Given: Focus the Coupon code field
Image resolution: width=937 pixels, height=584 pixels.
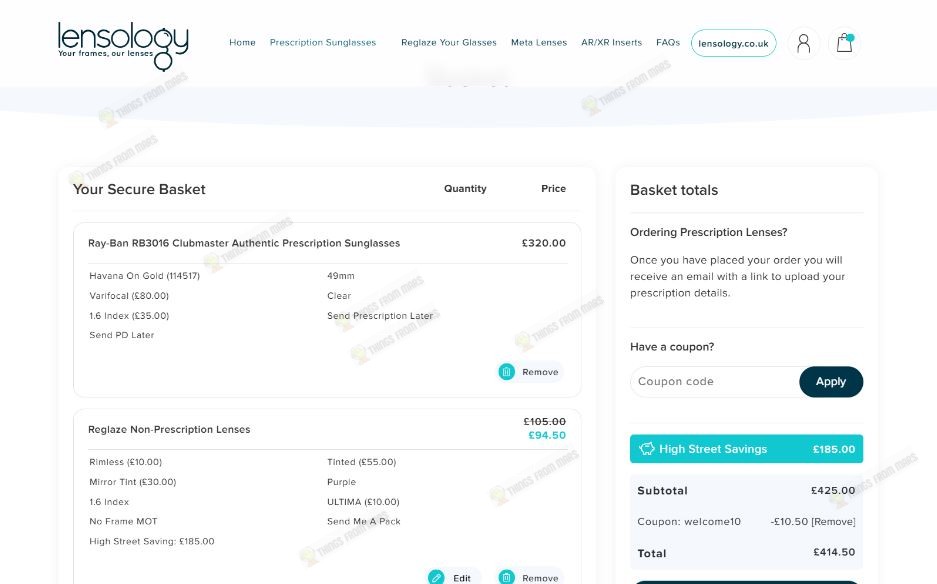Looking at the screenshot, I should pyautogui.click(x=715, y=381).
